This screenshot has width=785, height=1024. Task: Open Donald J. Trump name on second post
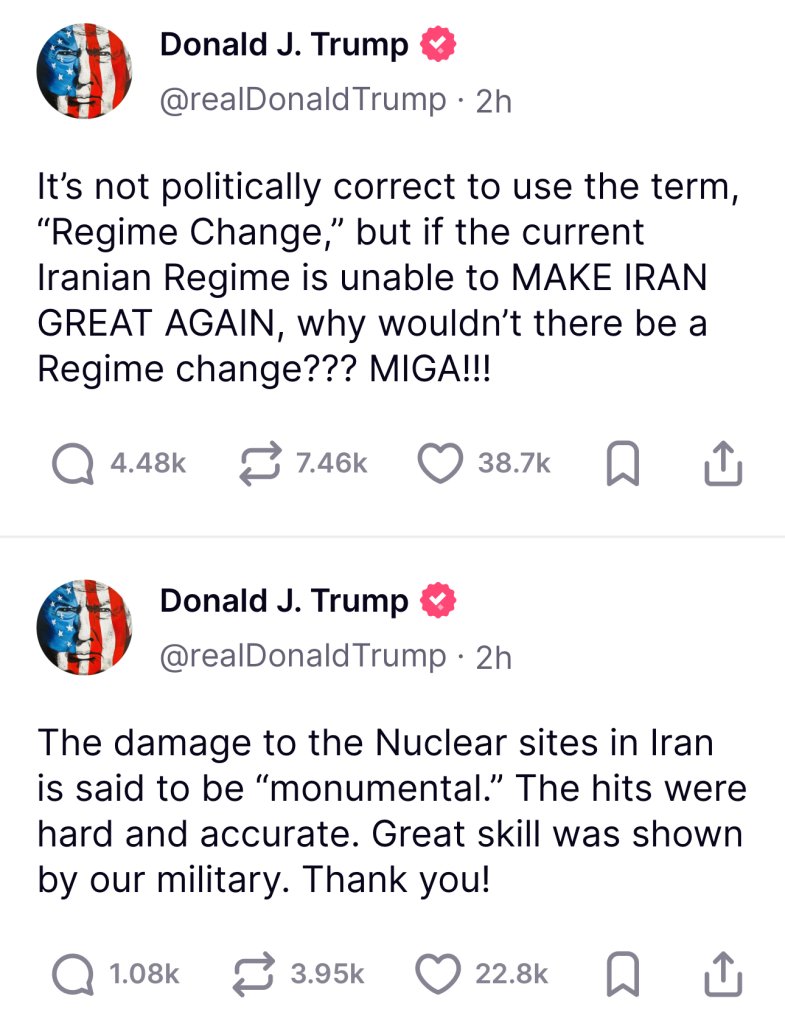[284, 601]
